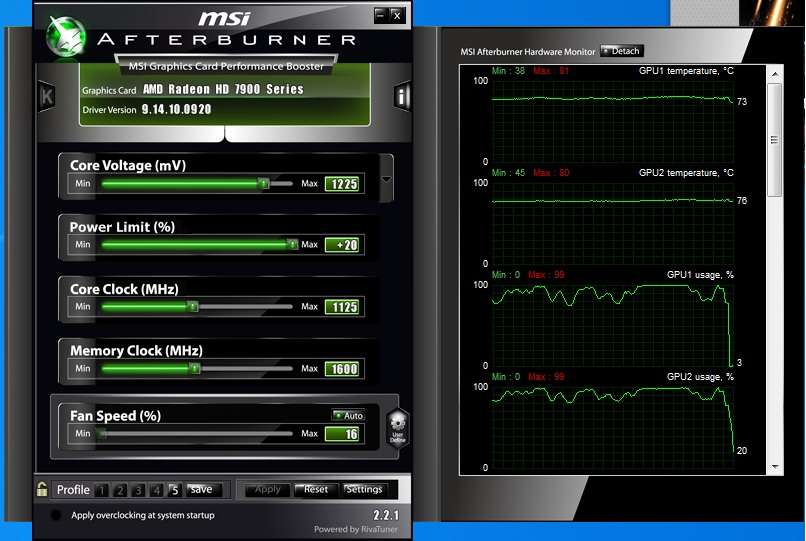Open the information panel via the i icon
The width and height of the screenshot is (806, 541).
[402, 97]
